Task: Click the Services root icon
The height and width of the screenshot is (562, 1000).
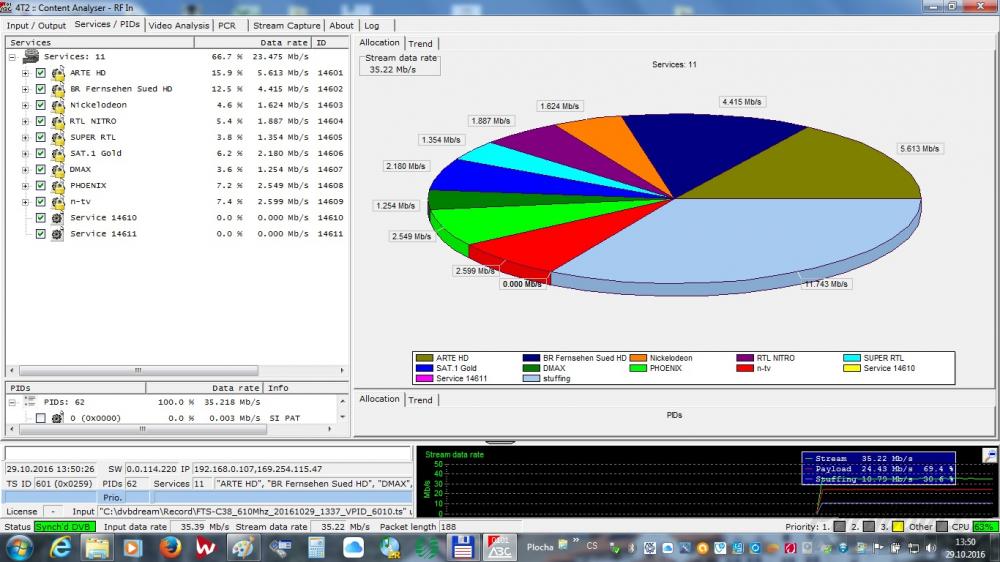Action: 31,57
